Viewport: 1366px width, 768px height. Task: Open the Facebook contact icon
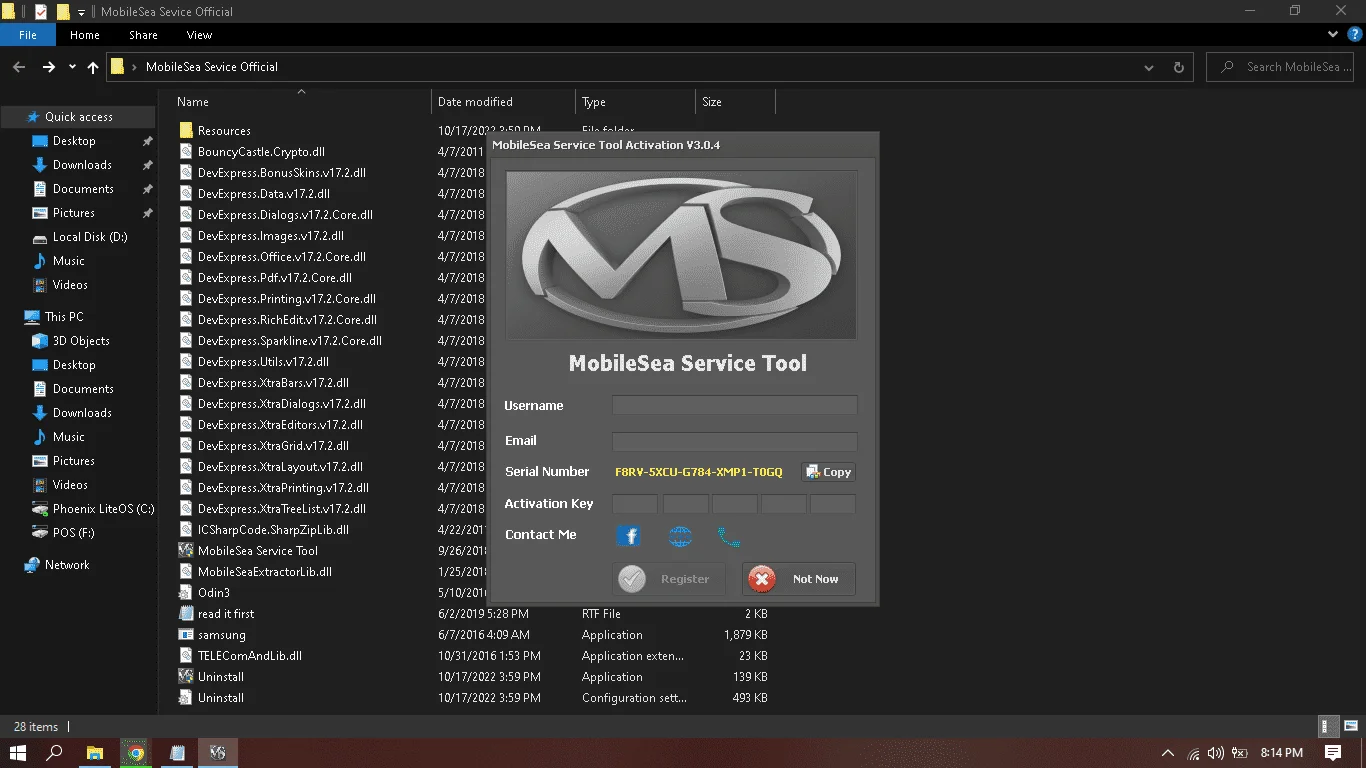[x=628, y=536]
